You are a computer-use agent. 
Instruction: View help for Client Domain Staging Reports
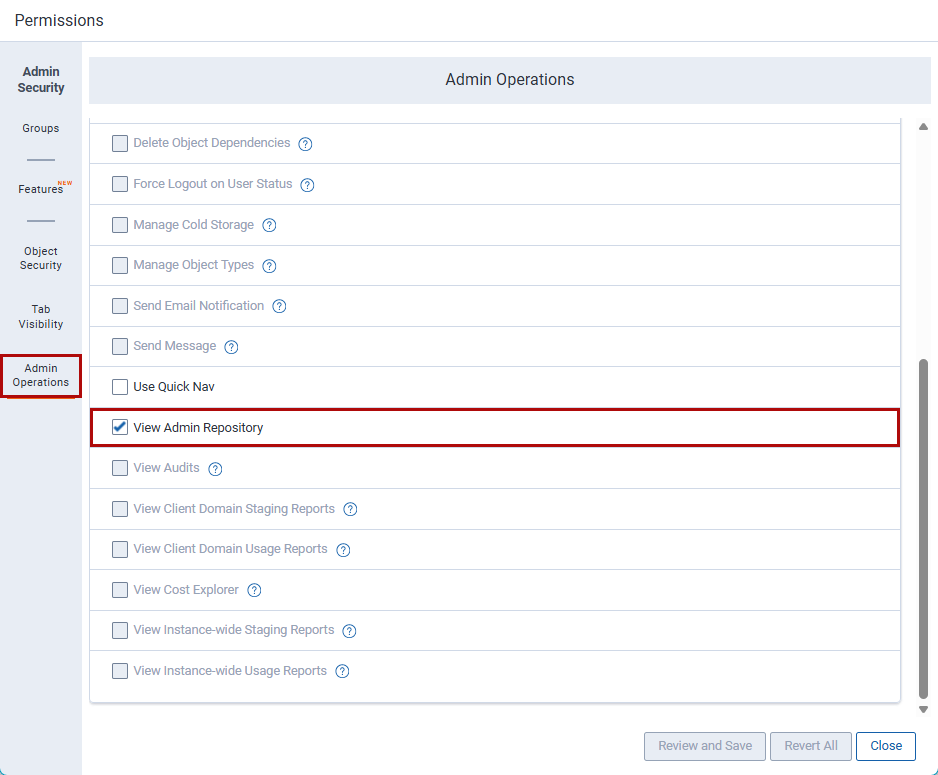(350, 509)
